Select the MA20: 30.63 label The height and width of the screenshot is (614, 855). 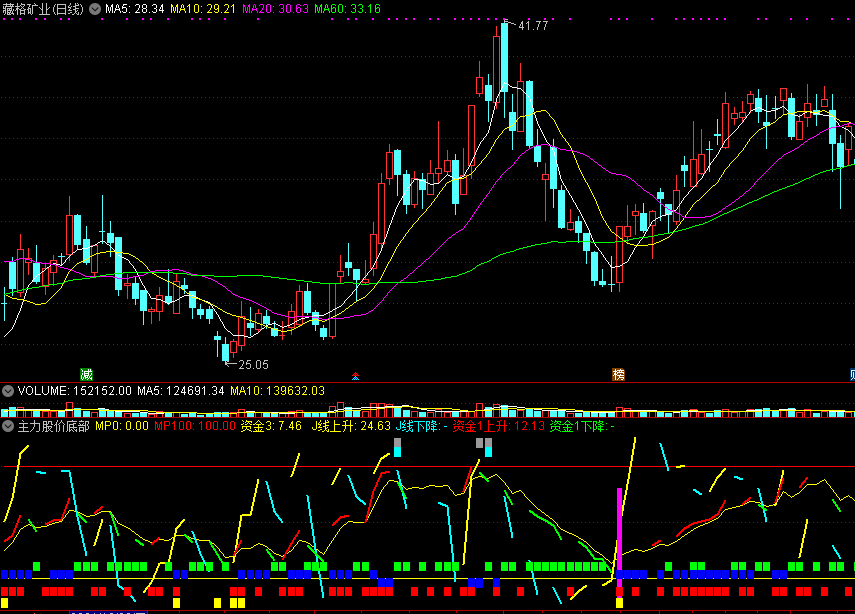tap(275, 9)
